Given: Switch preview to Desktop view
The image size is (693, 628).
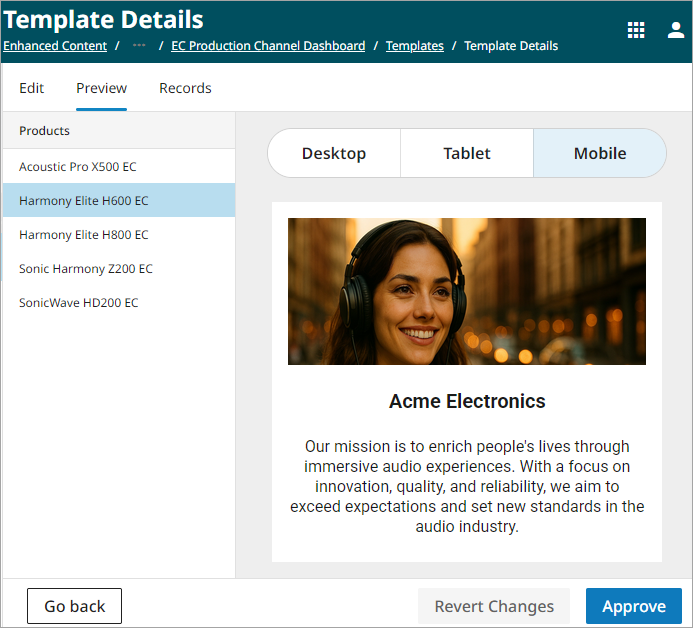Looking at the screenshot, I should [x=334, y=153].
